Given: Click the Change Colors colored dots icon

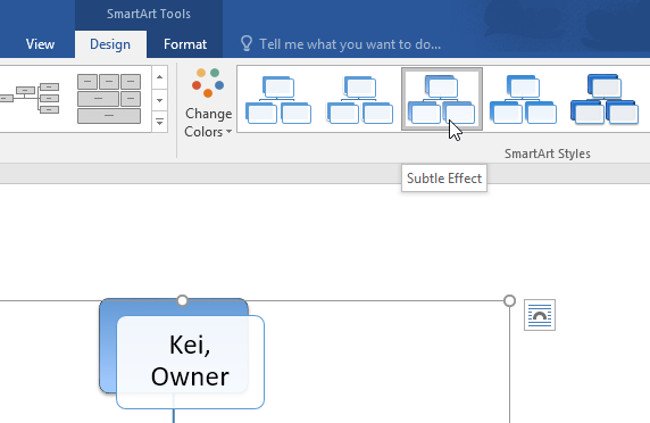Looking at the screenshot, I should 208,84.
